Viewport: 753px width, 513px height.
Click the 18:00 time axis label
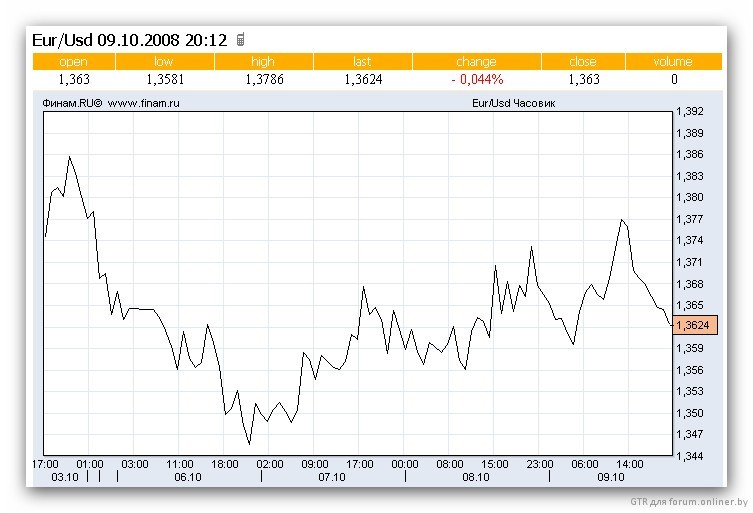coord(225,464)
